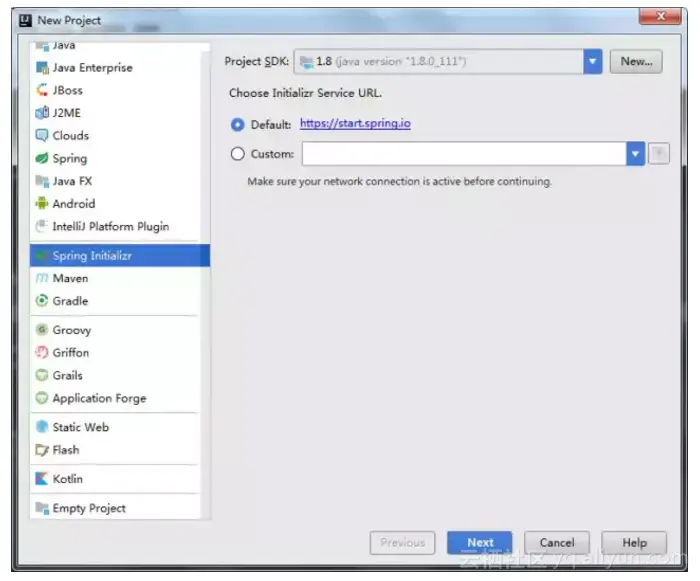Click the Custom URL input field
Screen dimensions: 700x581
[x=464, y=154]
